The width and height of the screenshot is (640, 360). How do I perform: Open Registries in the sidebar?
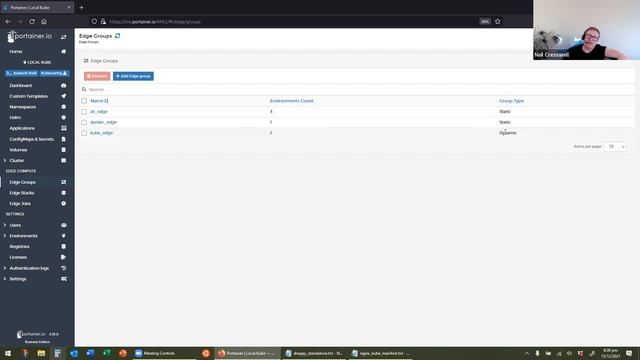19,247
